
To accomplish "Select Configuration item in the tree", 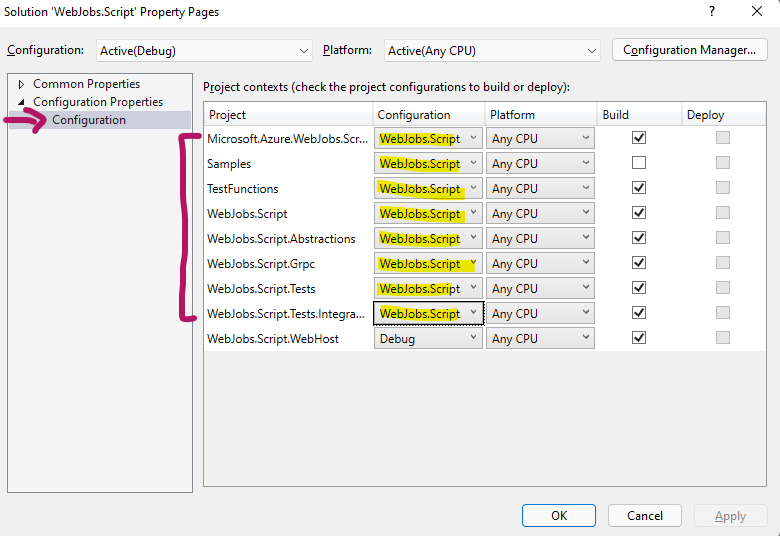I will point(89,120).
